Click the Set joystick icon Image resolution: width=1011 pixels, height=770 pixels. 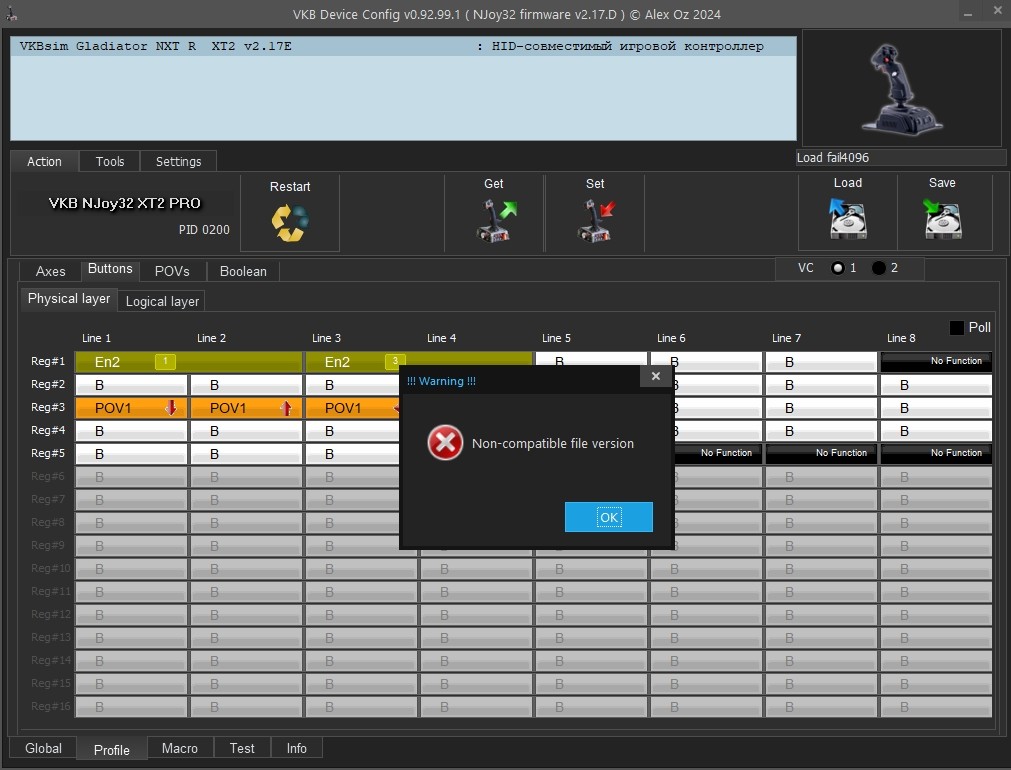pyautogui.click(x=596, y=221)
